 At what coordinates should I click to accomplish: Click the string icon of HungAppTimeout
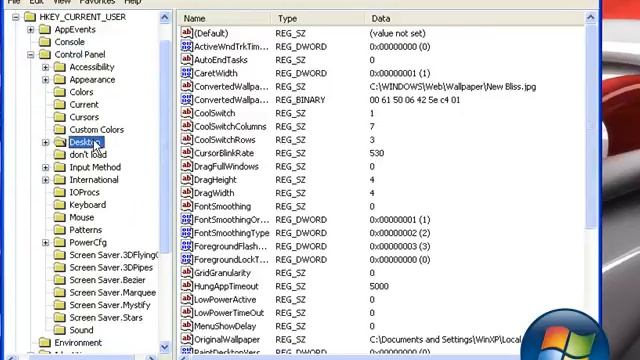click(x=187, y=286)
